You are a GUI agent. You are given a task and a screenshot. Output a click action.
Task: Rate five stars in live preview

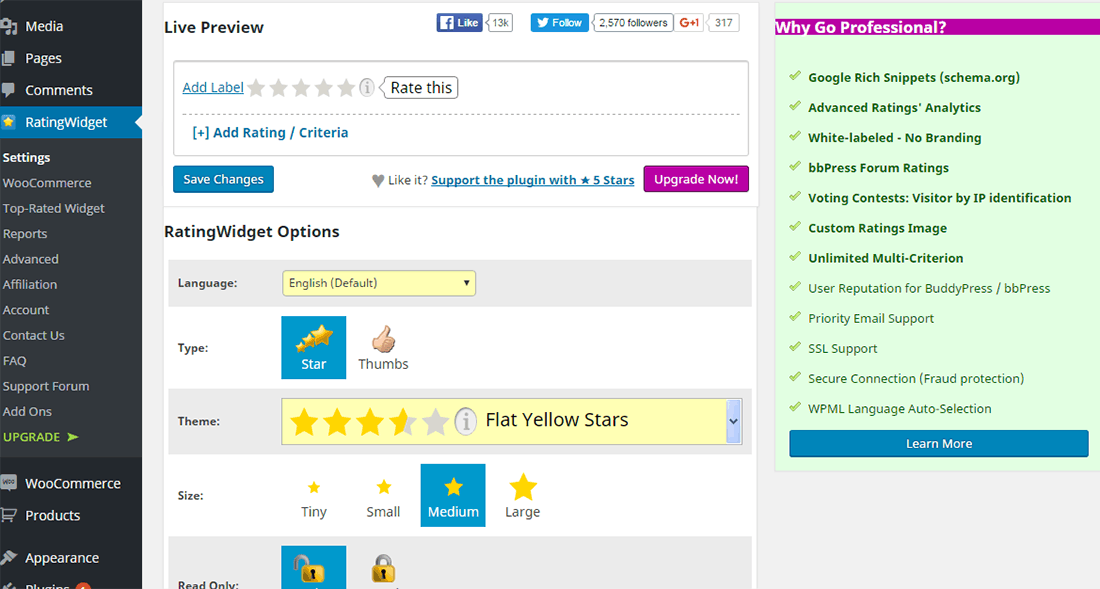346,88
